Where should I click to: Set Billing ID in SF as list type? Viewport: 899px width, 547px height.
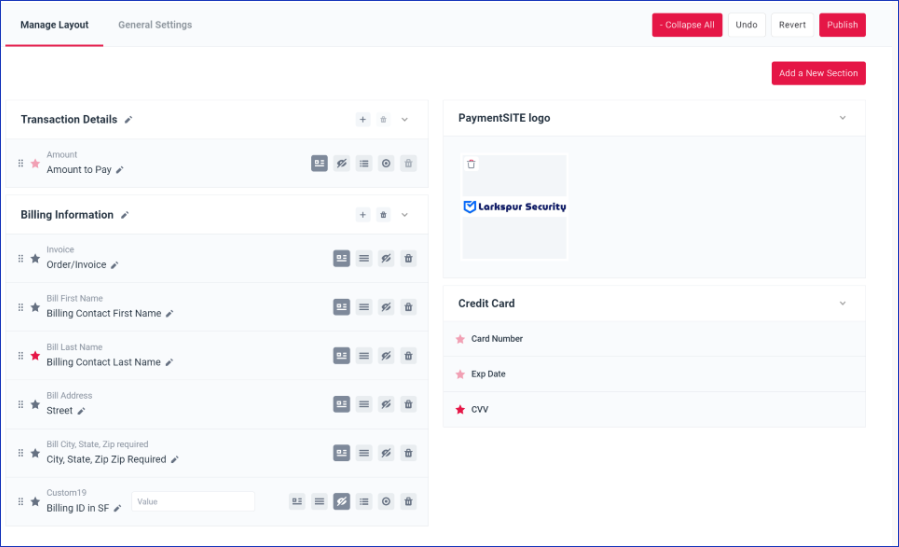(x=364, y=502)
